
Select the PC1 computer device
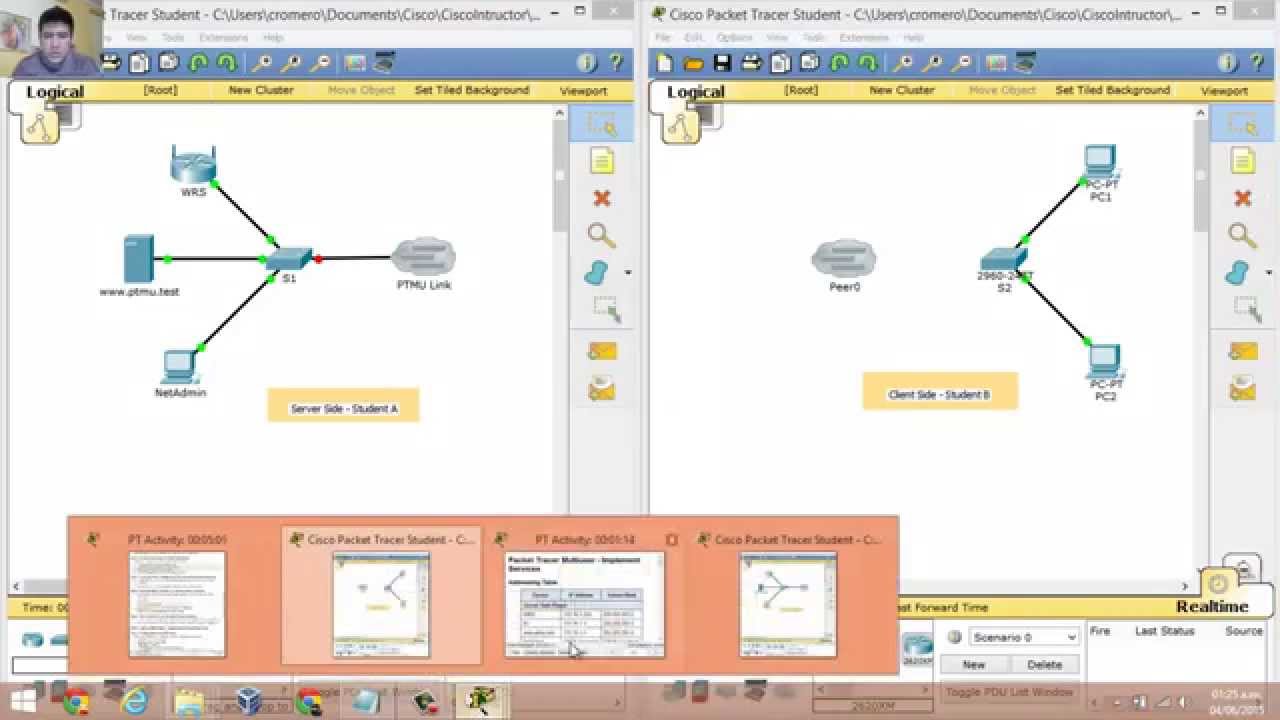coord(1100,162)
